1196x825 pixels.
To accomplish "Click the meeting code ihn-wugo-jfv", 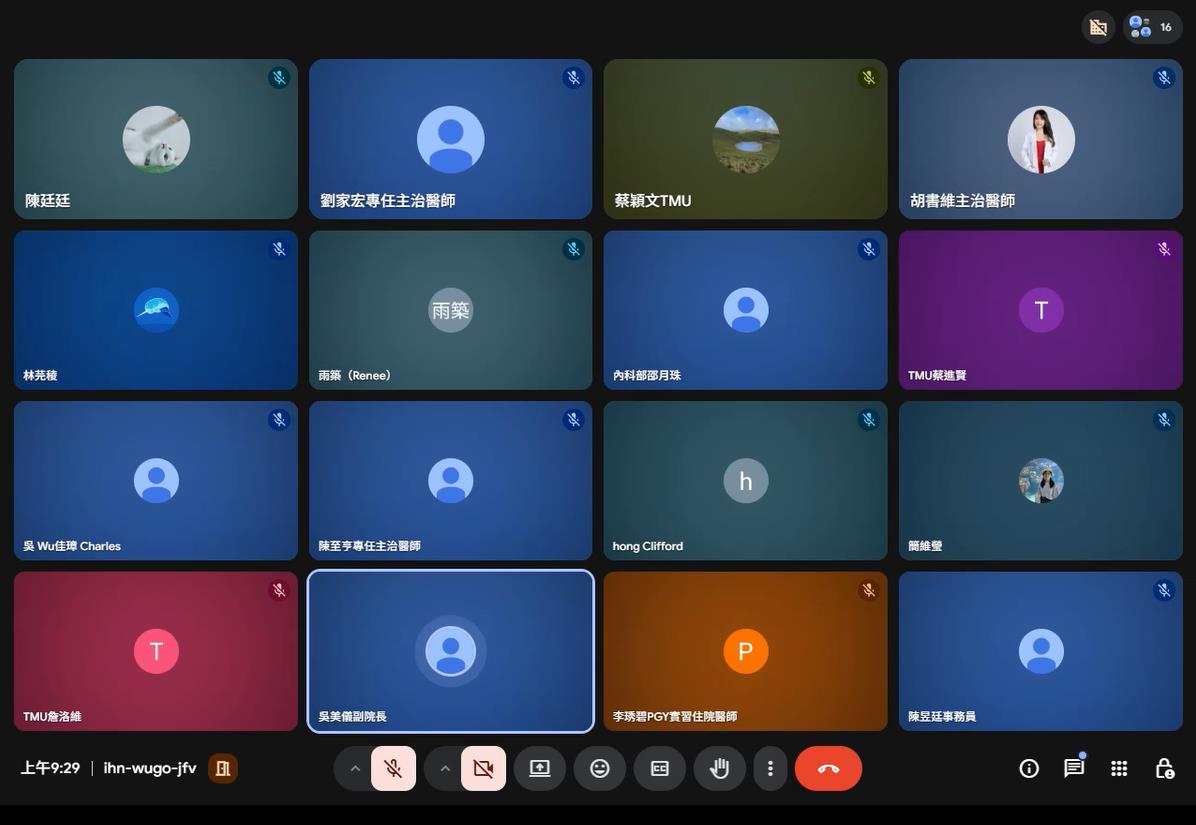I will coord(150,768).
